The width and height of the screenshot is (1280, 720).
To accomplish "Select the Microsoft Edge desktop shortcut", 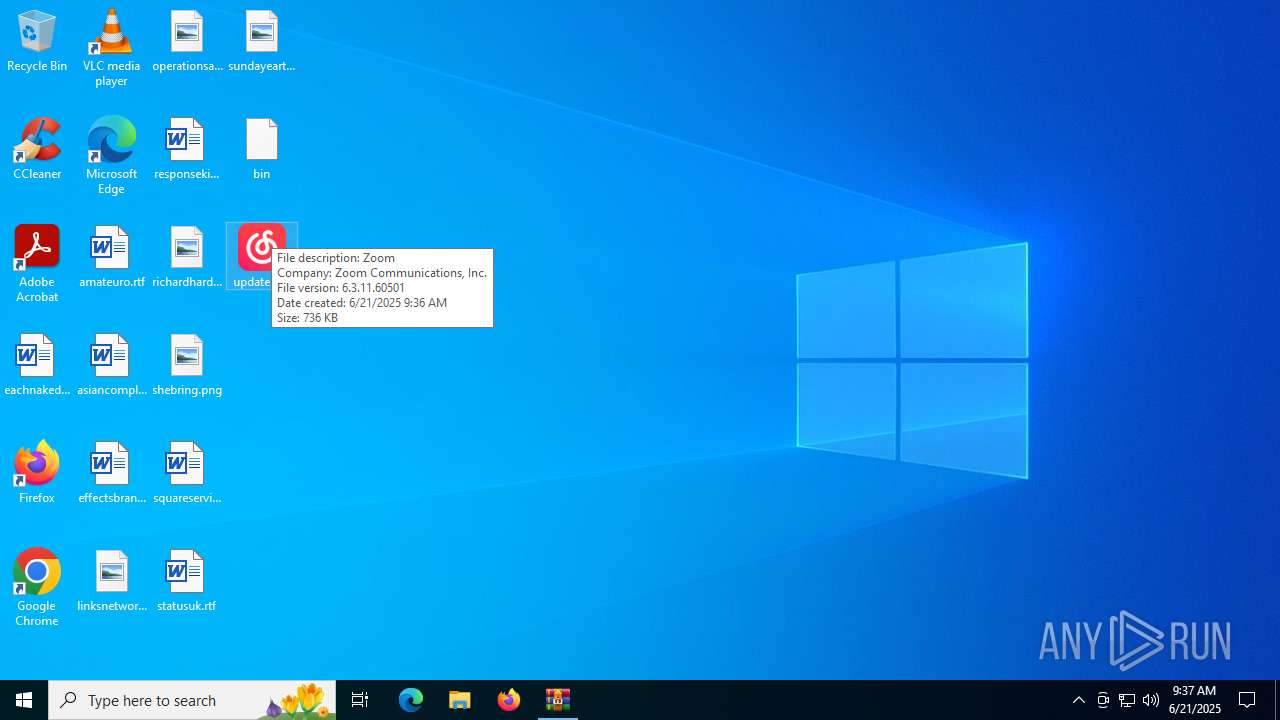I will point(111,156).
